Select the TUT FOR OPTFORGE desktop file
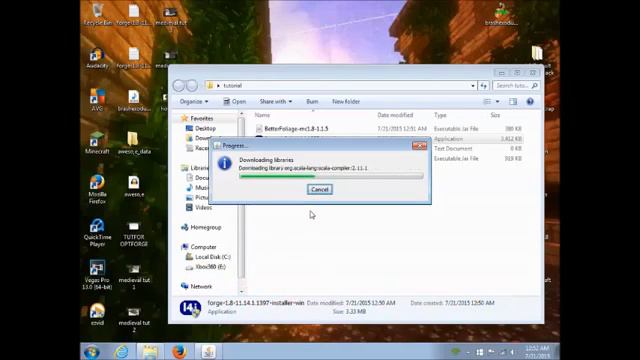 [133, 234]
